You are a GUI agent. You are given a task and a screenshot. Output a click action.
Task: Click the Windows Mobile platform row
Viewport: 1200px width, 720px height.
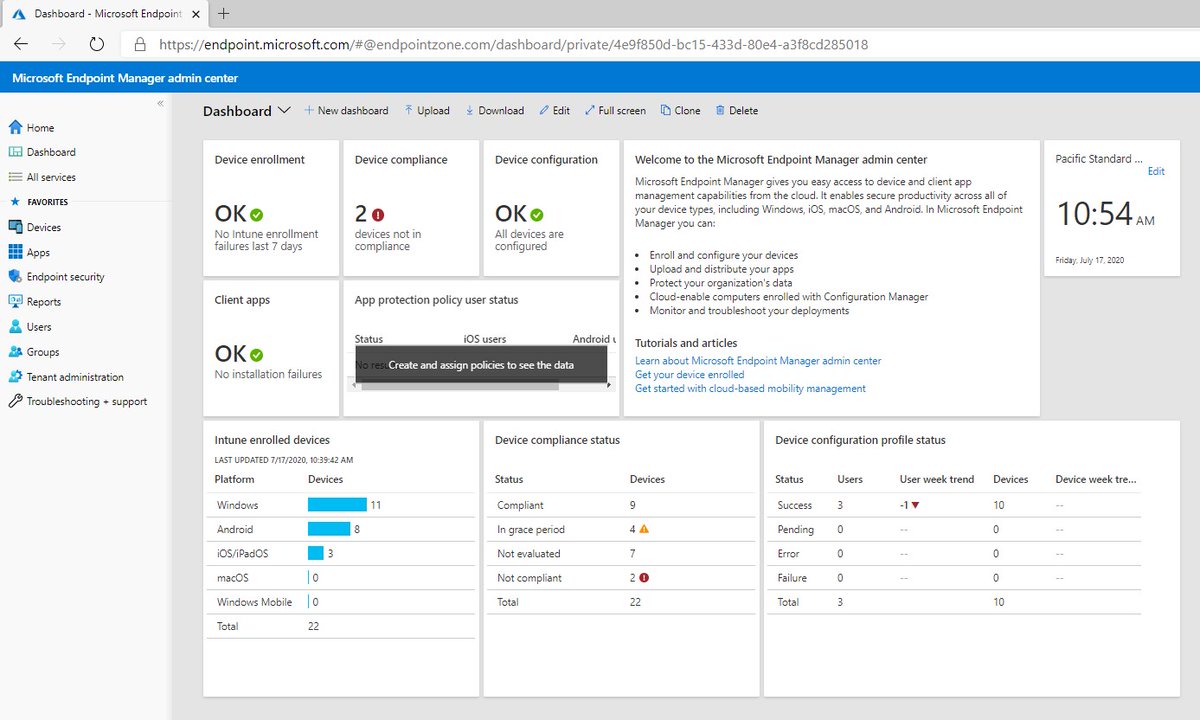340,602
